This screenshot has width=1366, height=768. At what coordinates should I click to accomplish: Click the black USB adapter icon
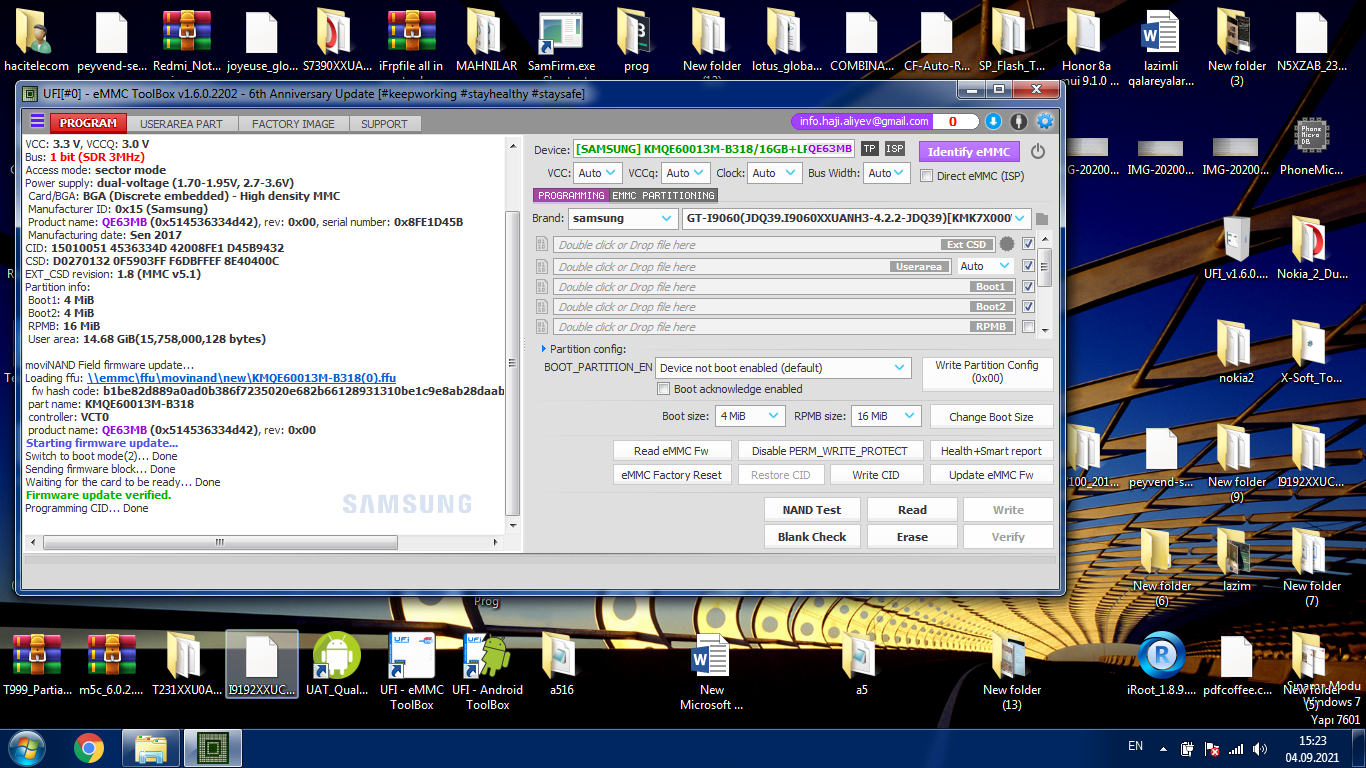click(x=1019, y=121)
